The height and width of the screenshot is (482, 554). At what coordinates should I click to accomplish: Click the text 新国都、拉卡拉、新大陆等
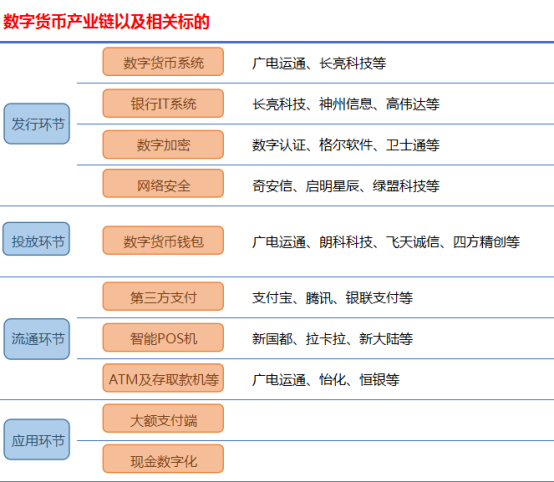tap(332, 339)
